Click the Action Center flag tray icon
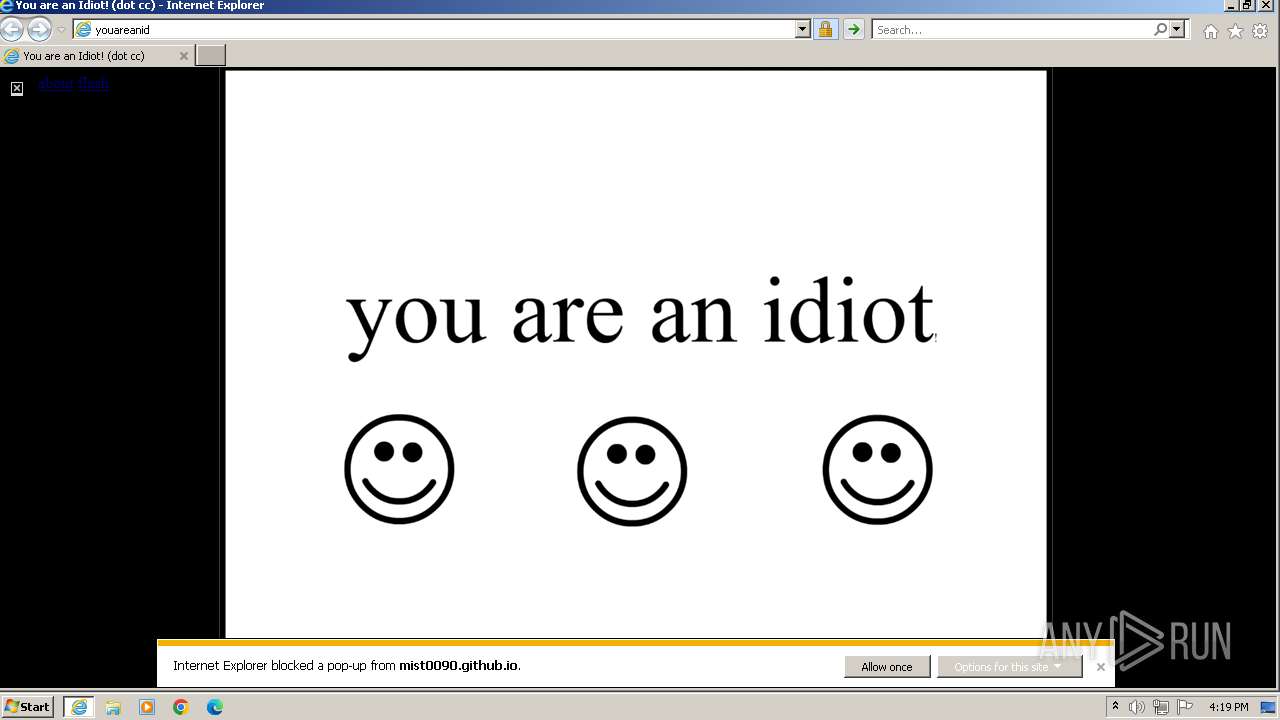This screenshot has width=1280, height=720. (x=1185, y=707)
